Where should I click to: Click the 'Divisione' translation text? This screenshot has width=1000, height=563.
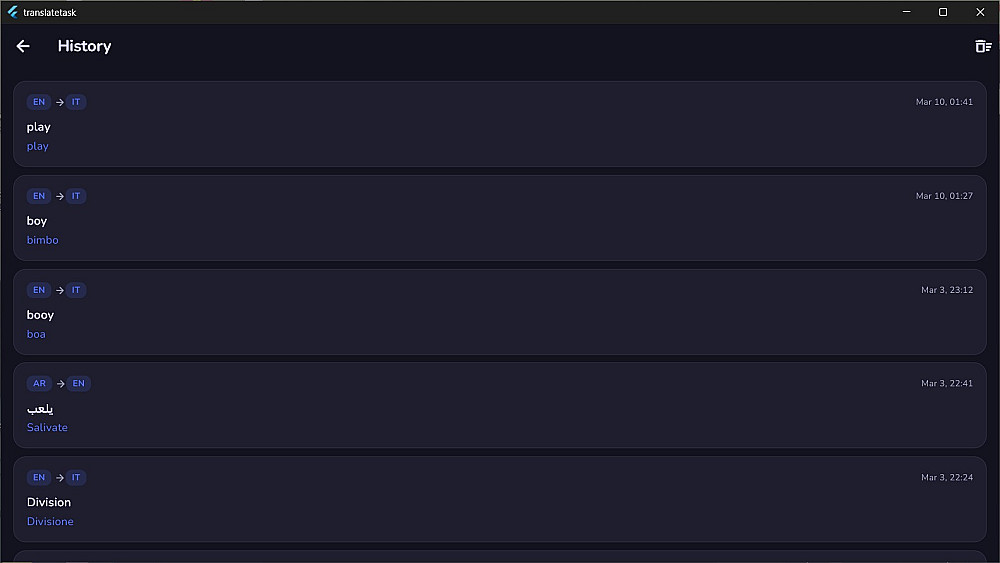(x=50, y=521)
